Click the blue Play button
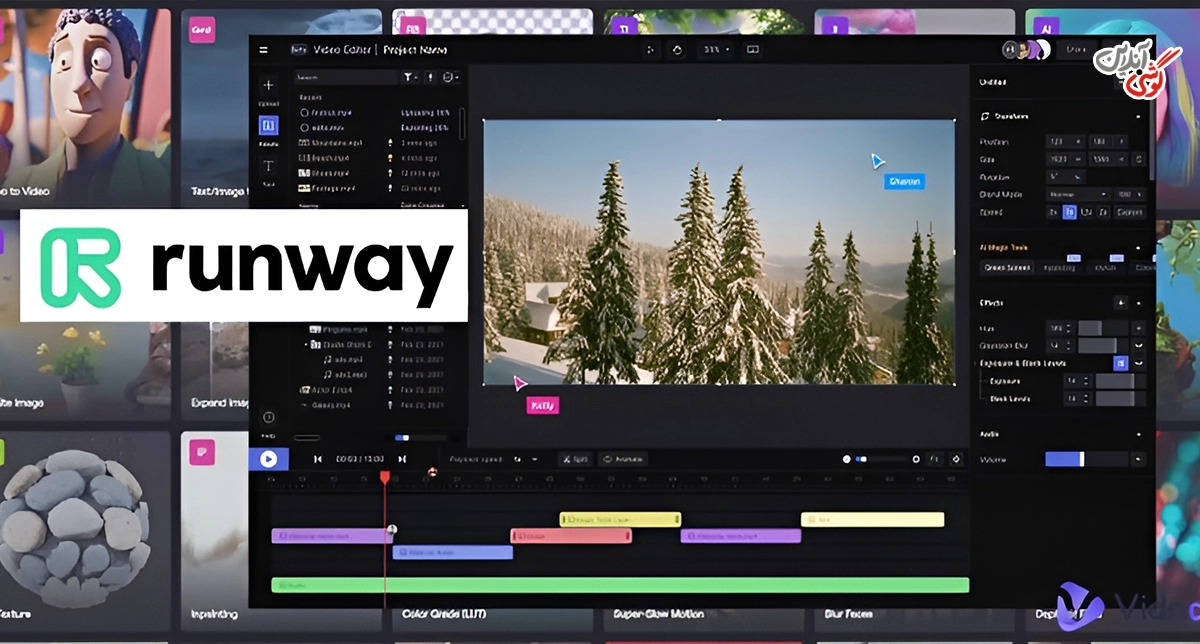The width and height of the screenshot is (1200, 644). pyautogui.click(x=268, y=459)
